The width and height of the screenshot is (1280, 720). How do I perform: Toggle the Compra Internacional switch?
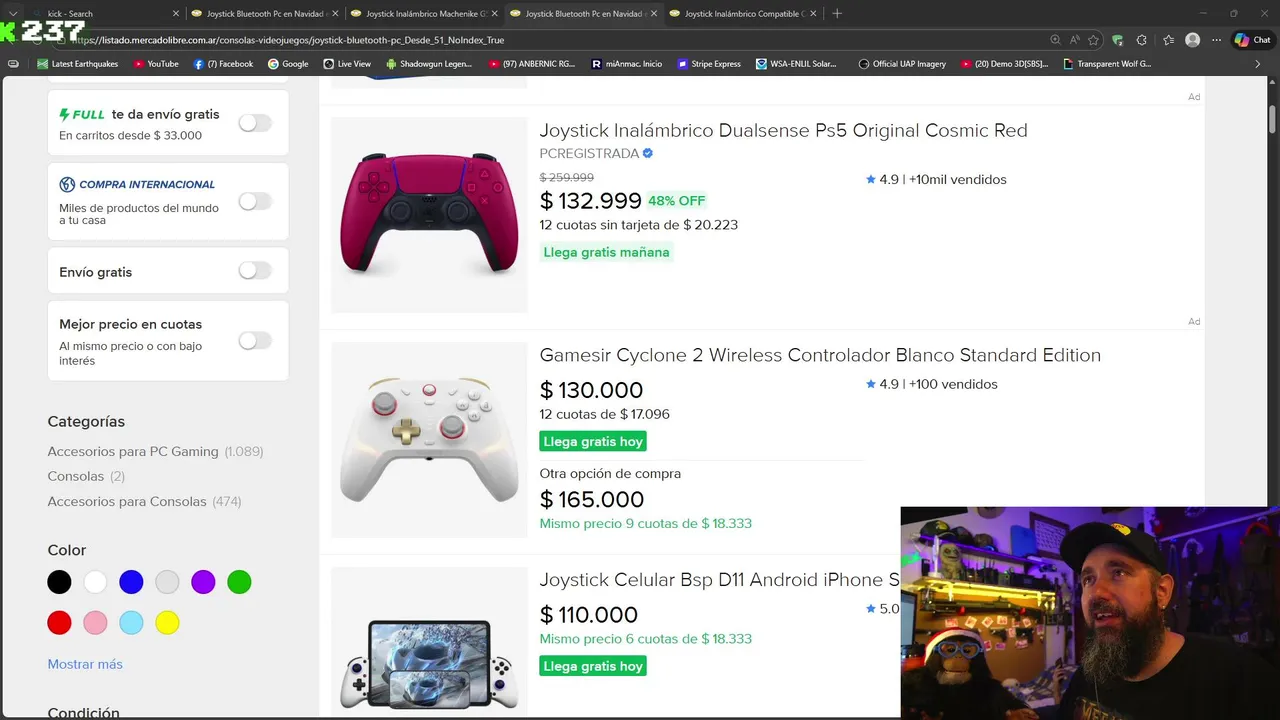point(254,201)
